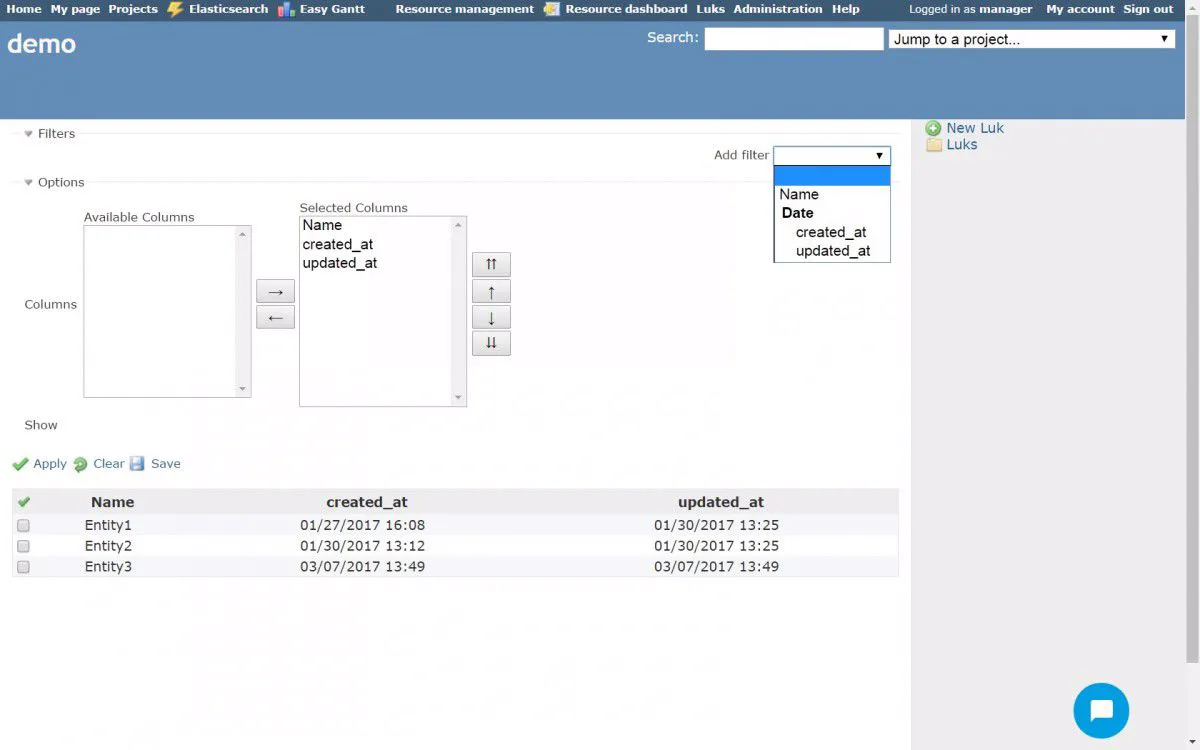Open the Jump to a project dropdown
1200x750 pixels.
click(x=1031, y=39)
